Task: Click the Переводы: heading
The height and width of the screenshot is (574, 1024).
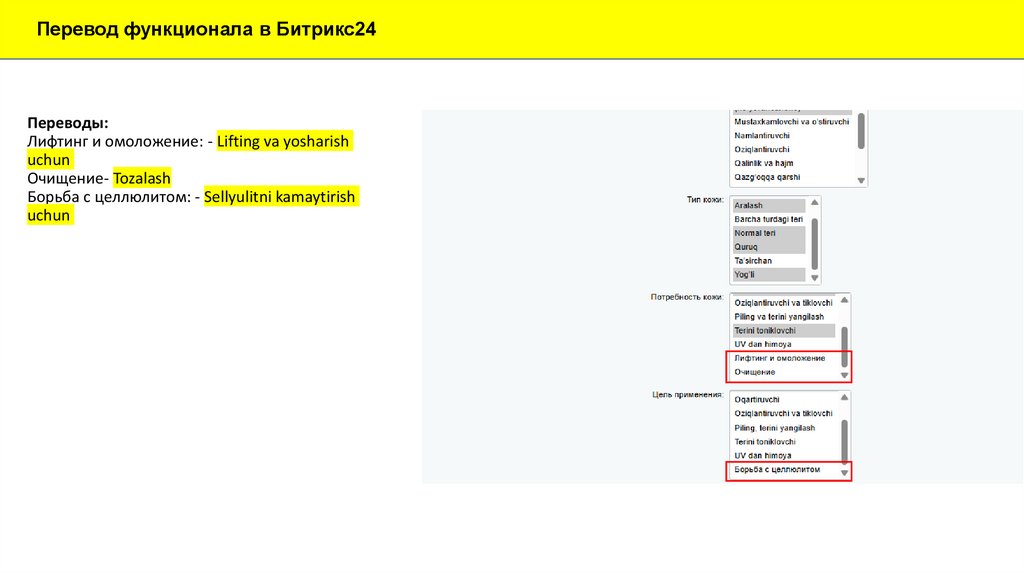Action: tap(68, 123)
